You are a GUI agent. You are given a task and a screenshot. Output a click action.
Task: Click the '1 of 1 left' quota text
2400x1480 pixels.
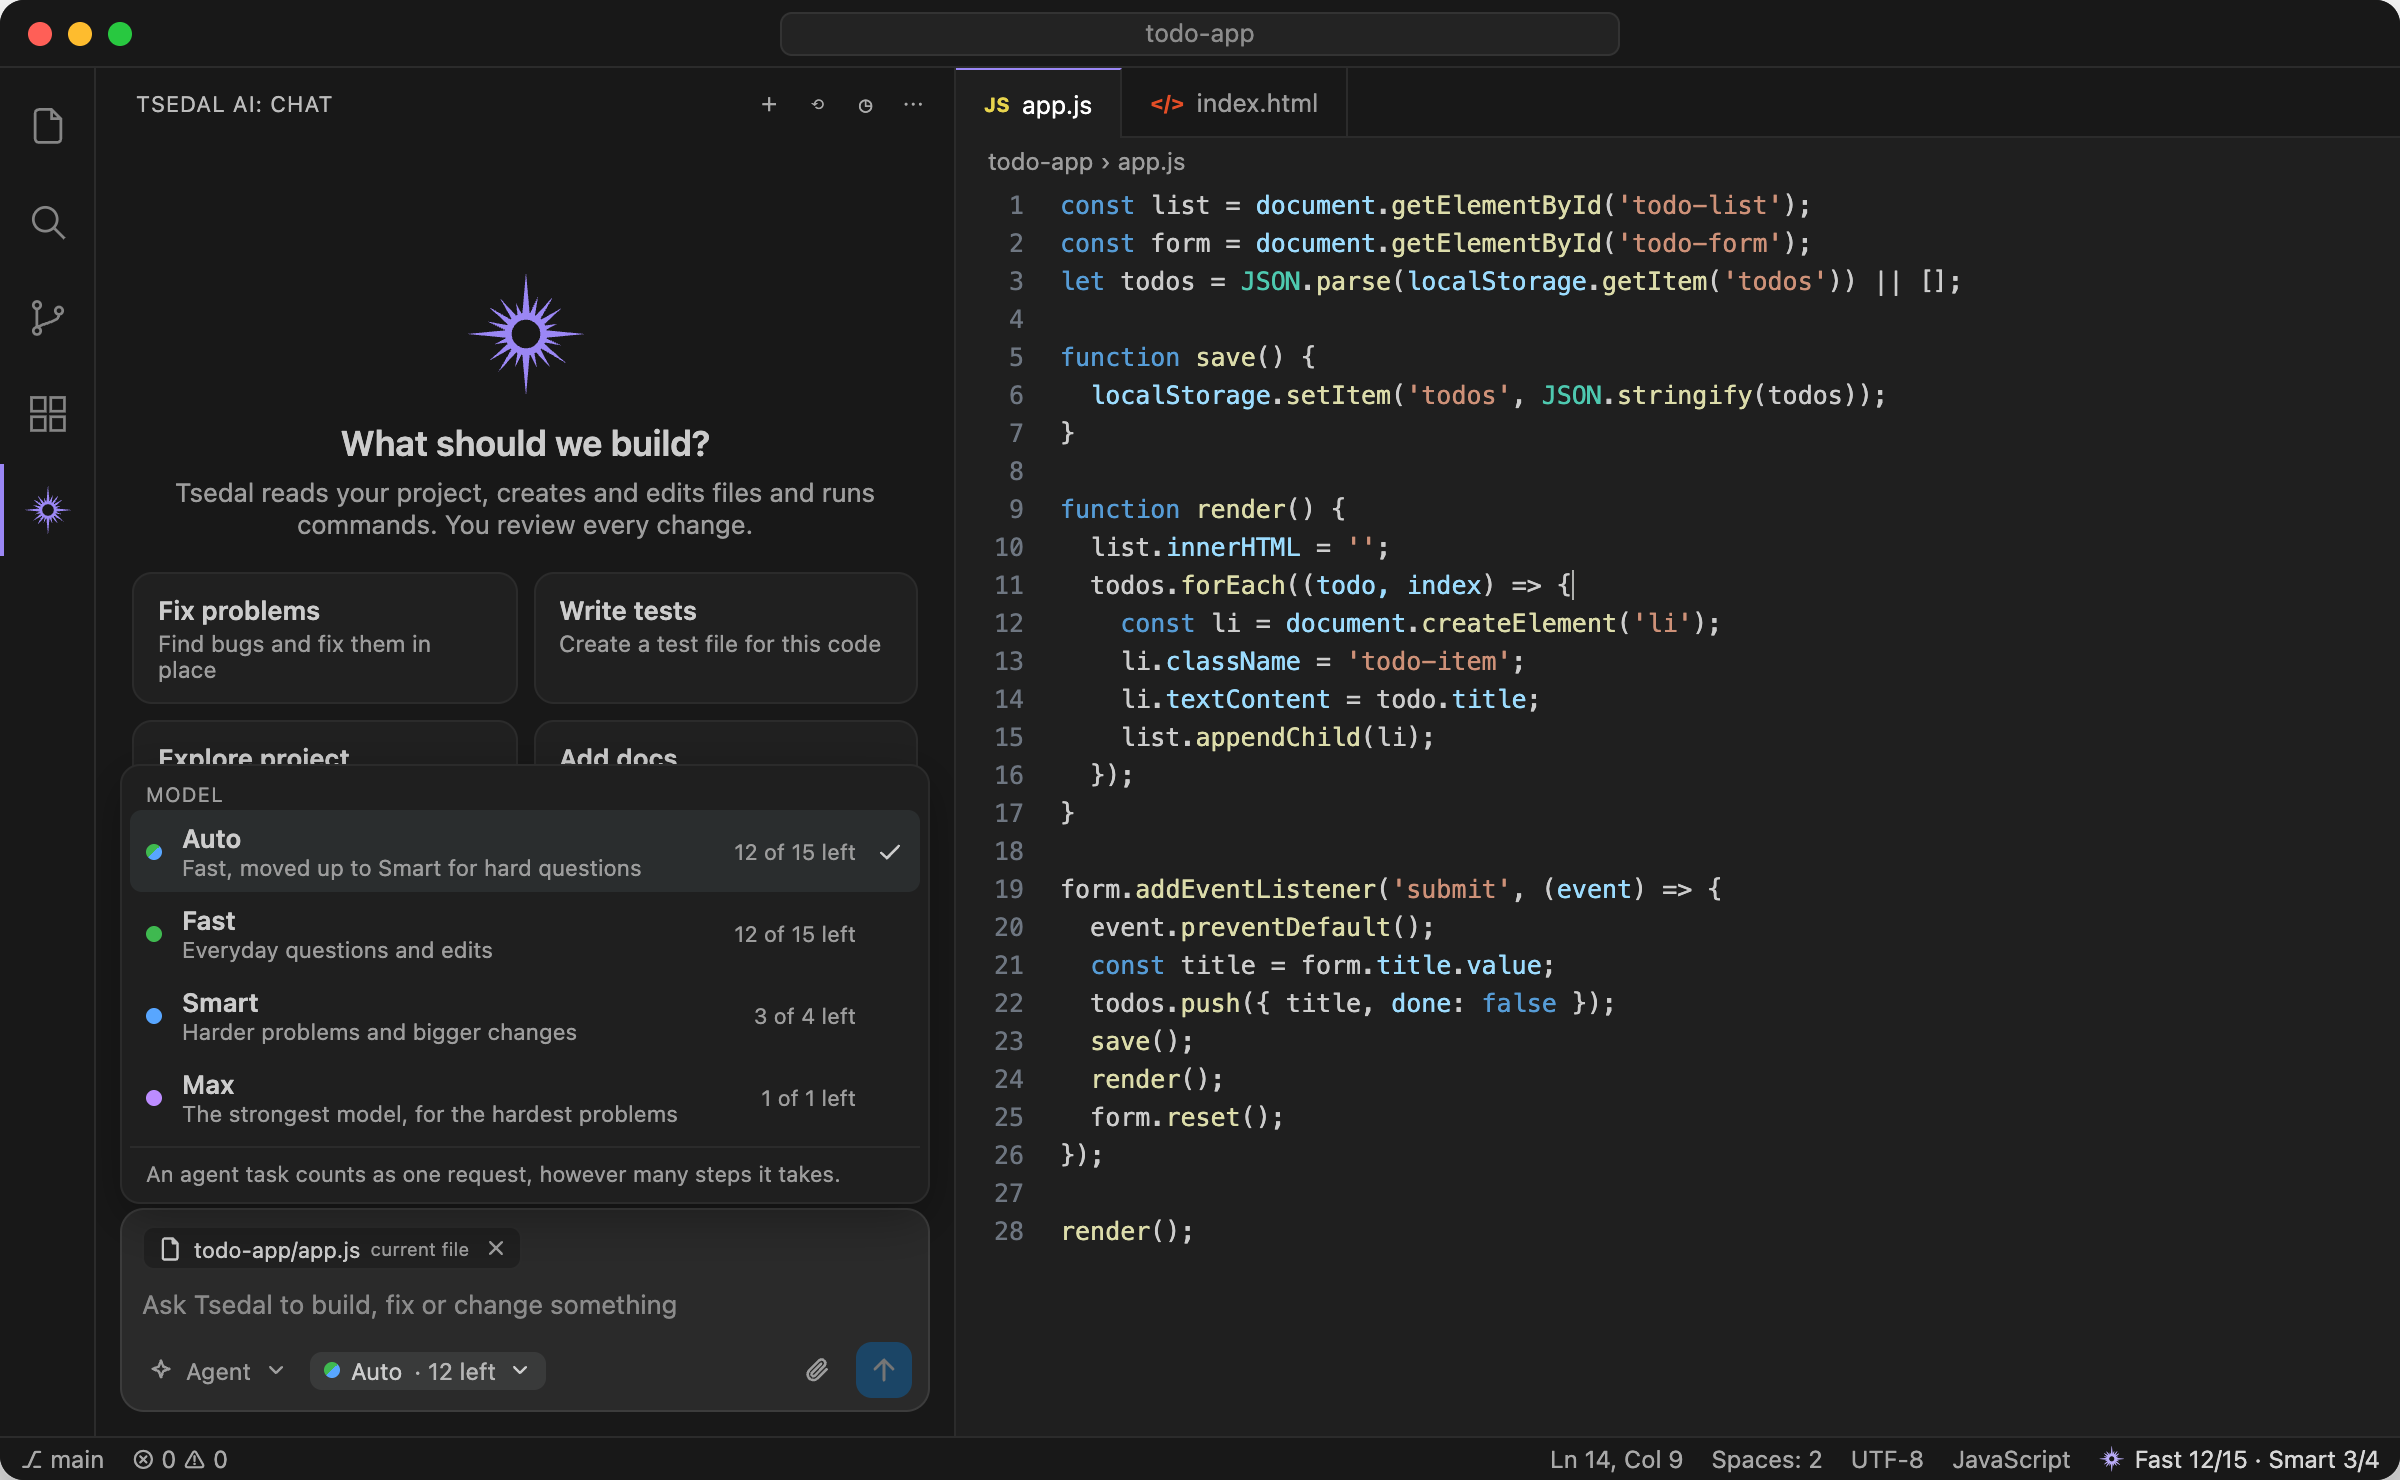click(x=808, y=1098)
